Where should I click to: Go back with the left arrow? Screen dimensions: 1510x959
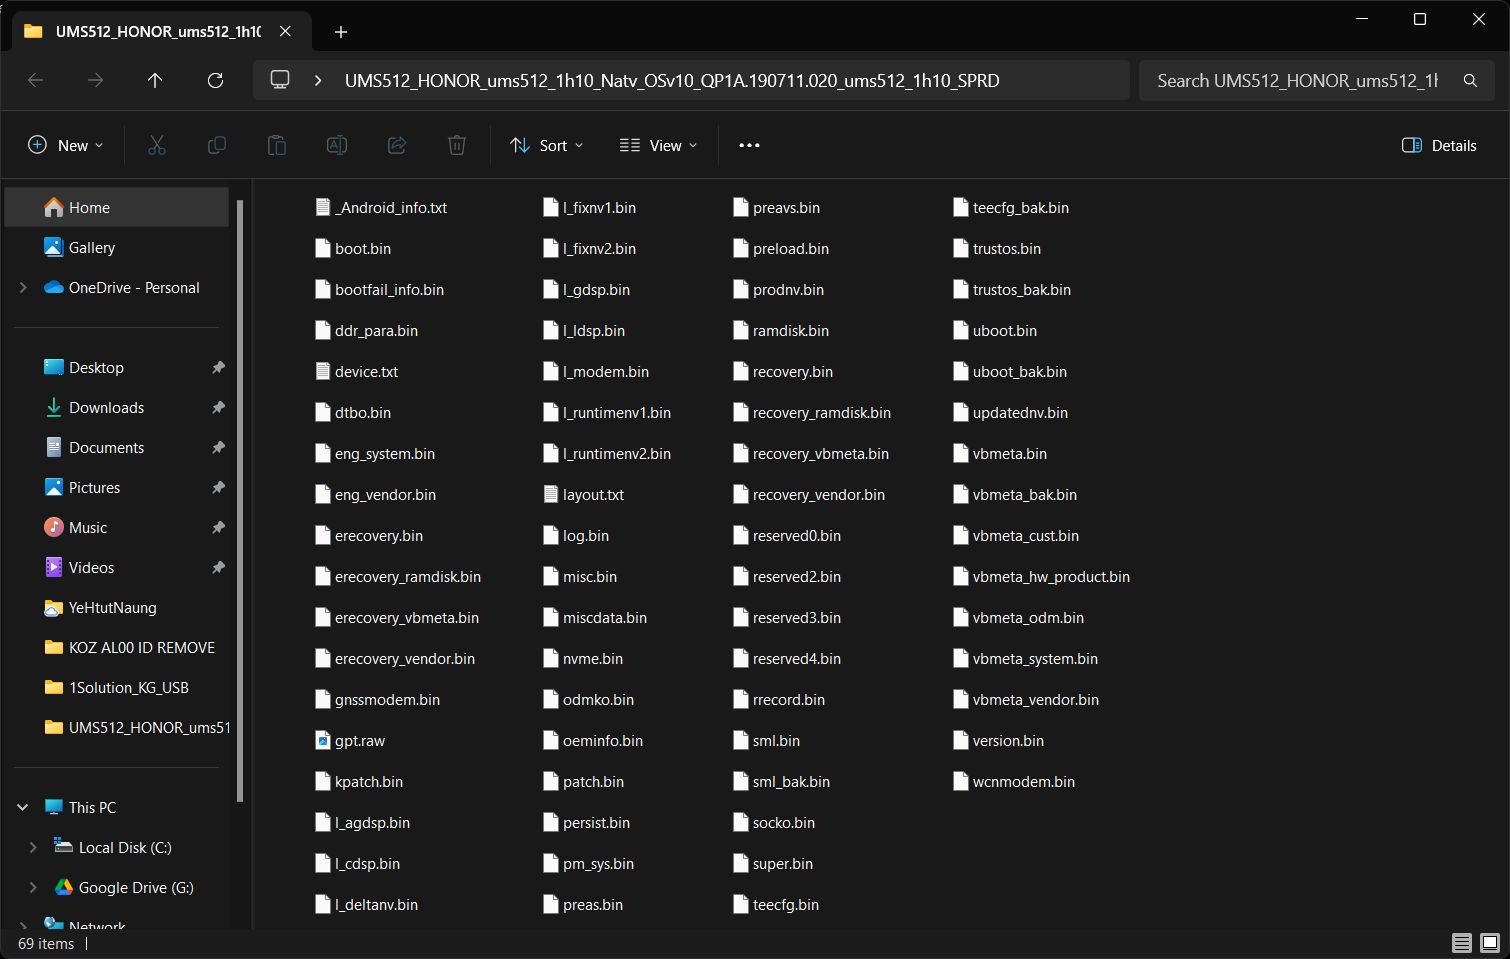coord(35,80)
